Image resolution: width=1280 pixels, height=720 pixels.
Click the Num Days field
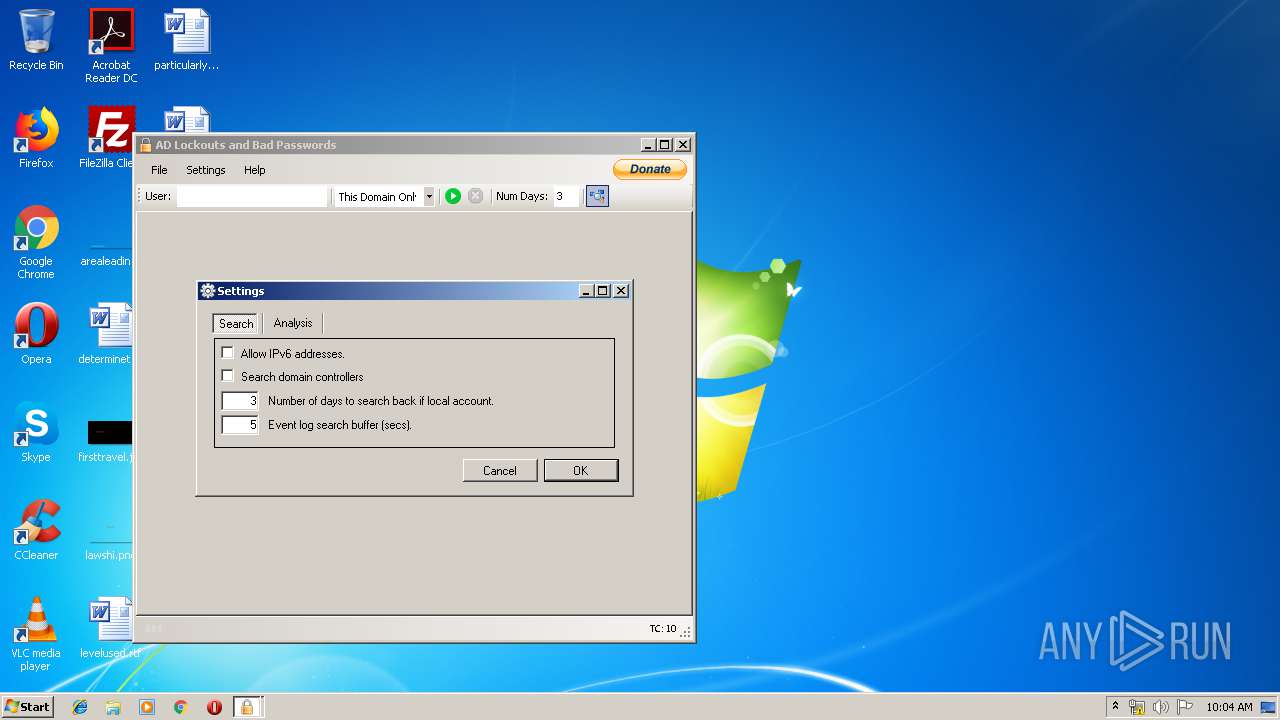pyautogui.click(x=566, y=197)
